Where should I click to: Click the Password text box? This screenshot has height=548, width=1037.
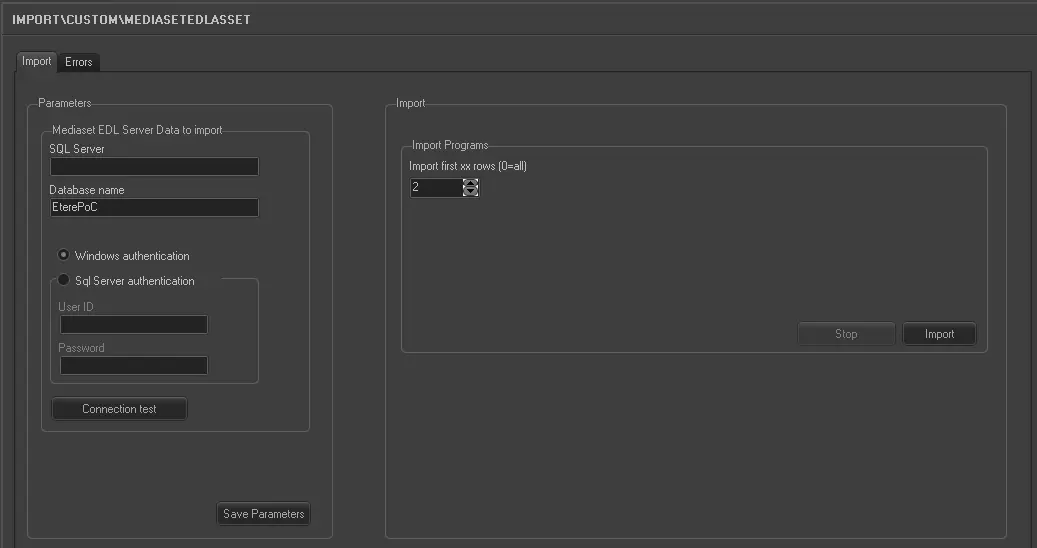pos(134,366)
